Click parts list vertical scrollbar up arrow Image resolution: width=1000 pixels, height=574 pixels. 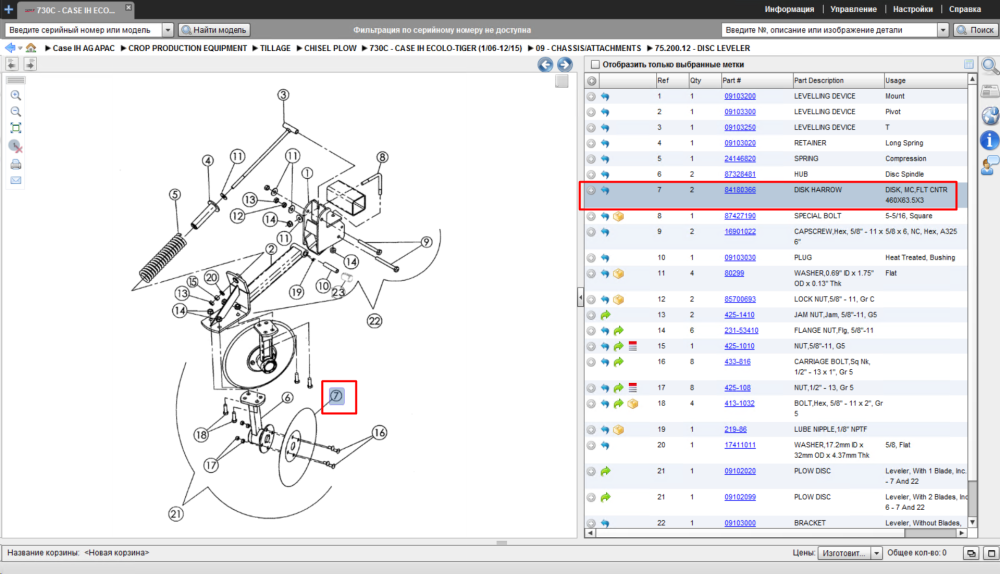click(972, 79)
